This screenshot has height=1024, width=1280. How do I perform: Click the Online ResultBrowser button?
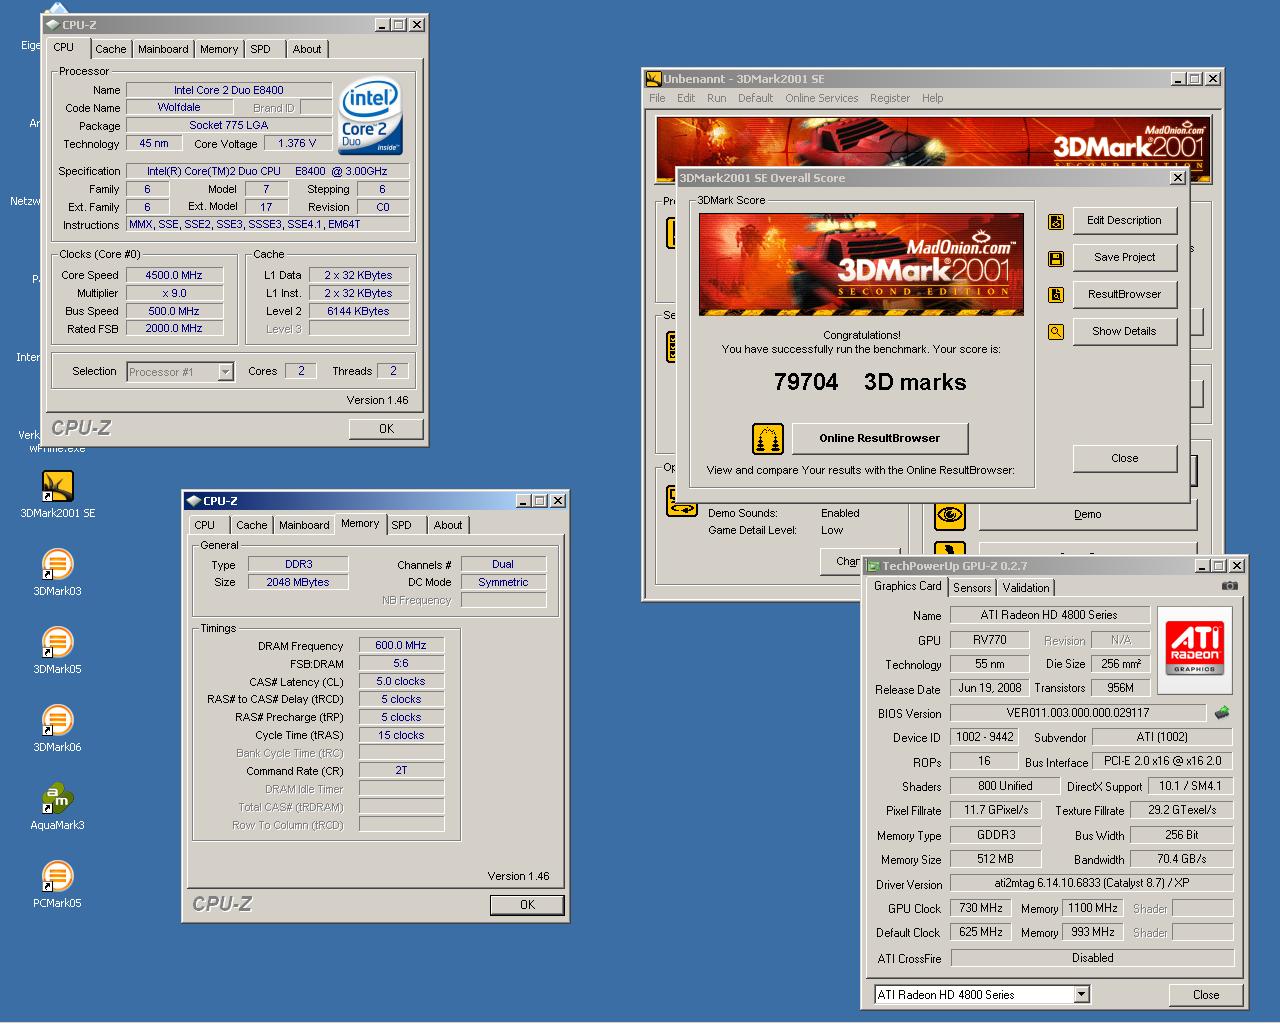pos(879,438)
